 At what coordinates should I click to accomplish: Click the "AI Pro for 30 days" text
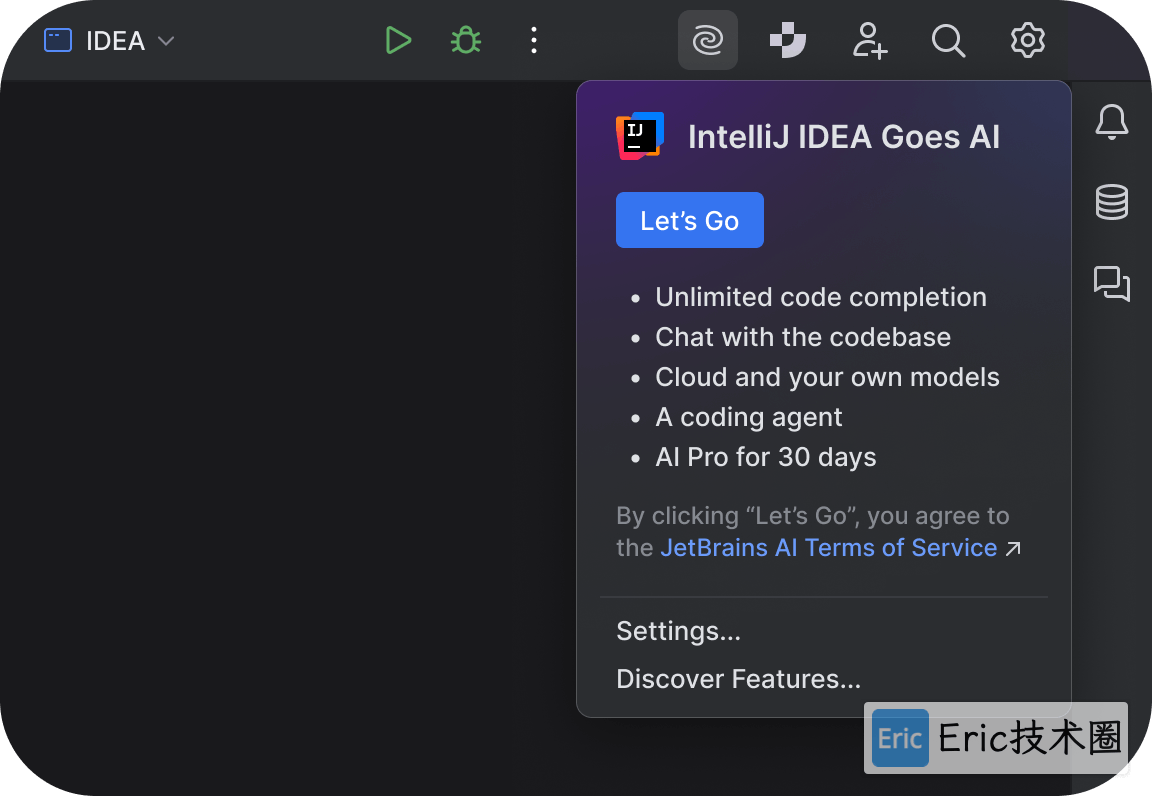tap(766, 457)
